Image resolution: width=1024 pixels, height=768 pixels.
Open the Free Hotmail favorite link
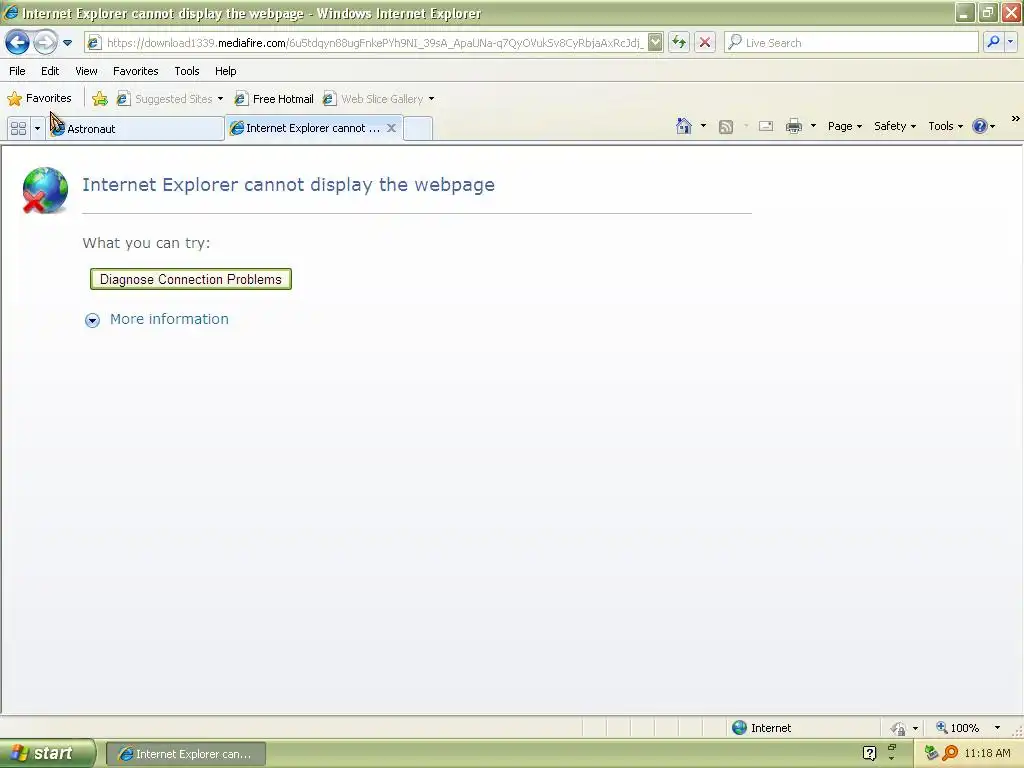coord(274,99)
